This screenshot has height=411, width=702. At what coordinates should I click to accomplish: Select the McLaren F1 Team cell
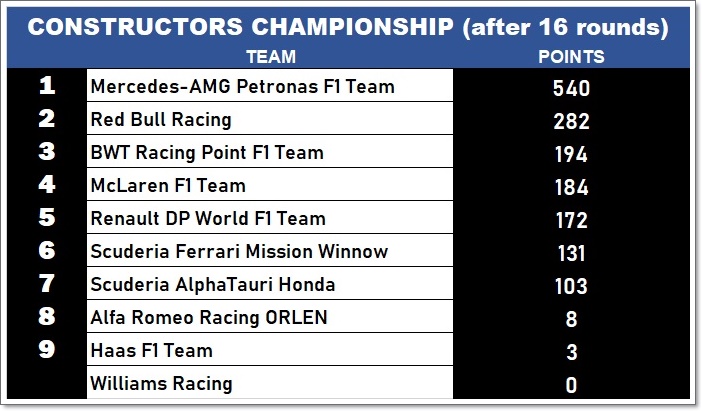270,184
